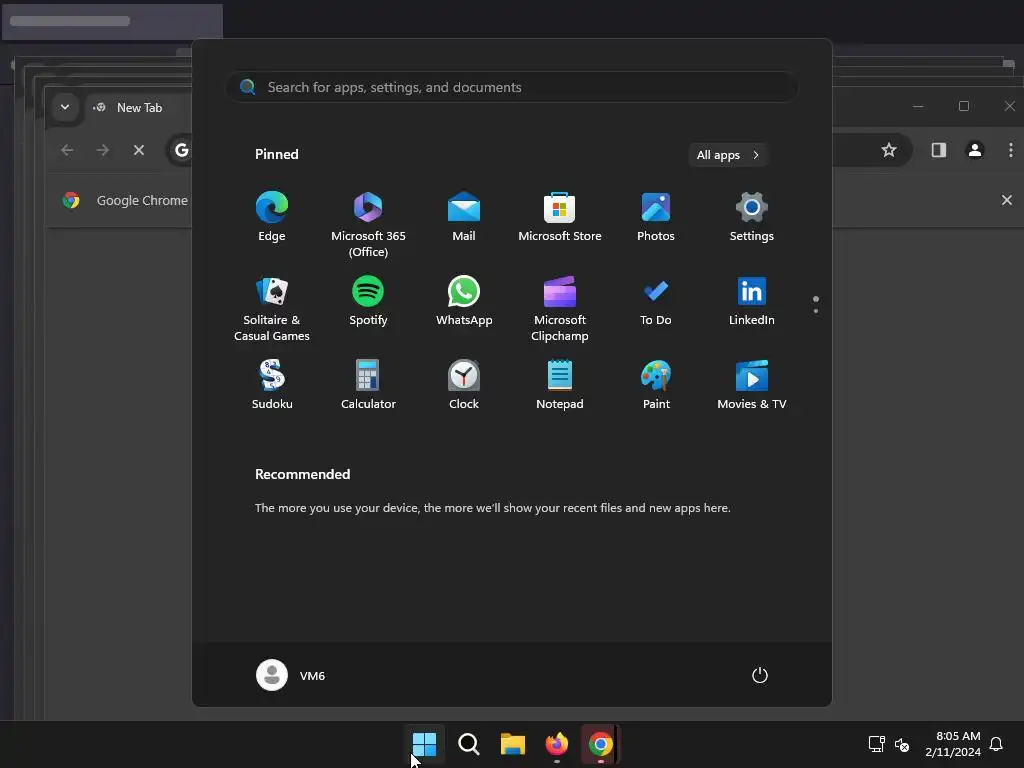Image resolution: width=1024 pixels, height=768 pixels.
Task: Click Chrome forward arrow button
Action: (x=103, y=150)
